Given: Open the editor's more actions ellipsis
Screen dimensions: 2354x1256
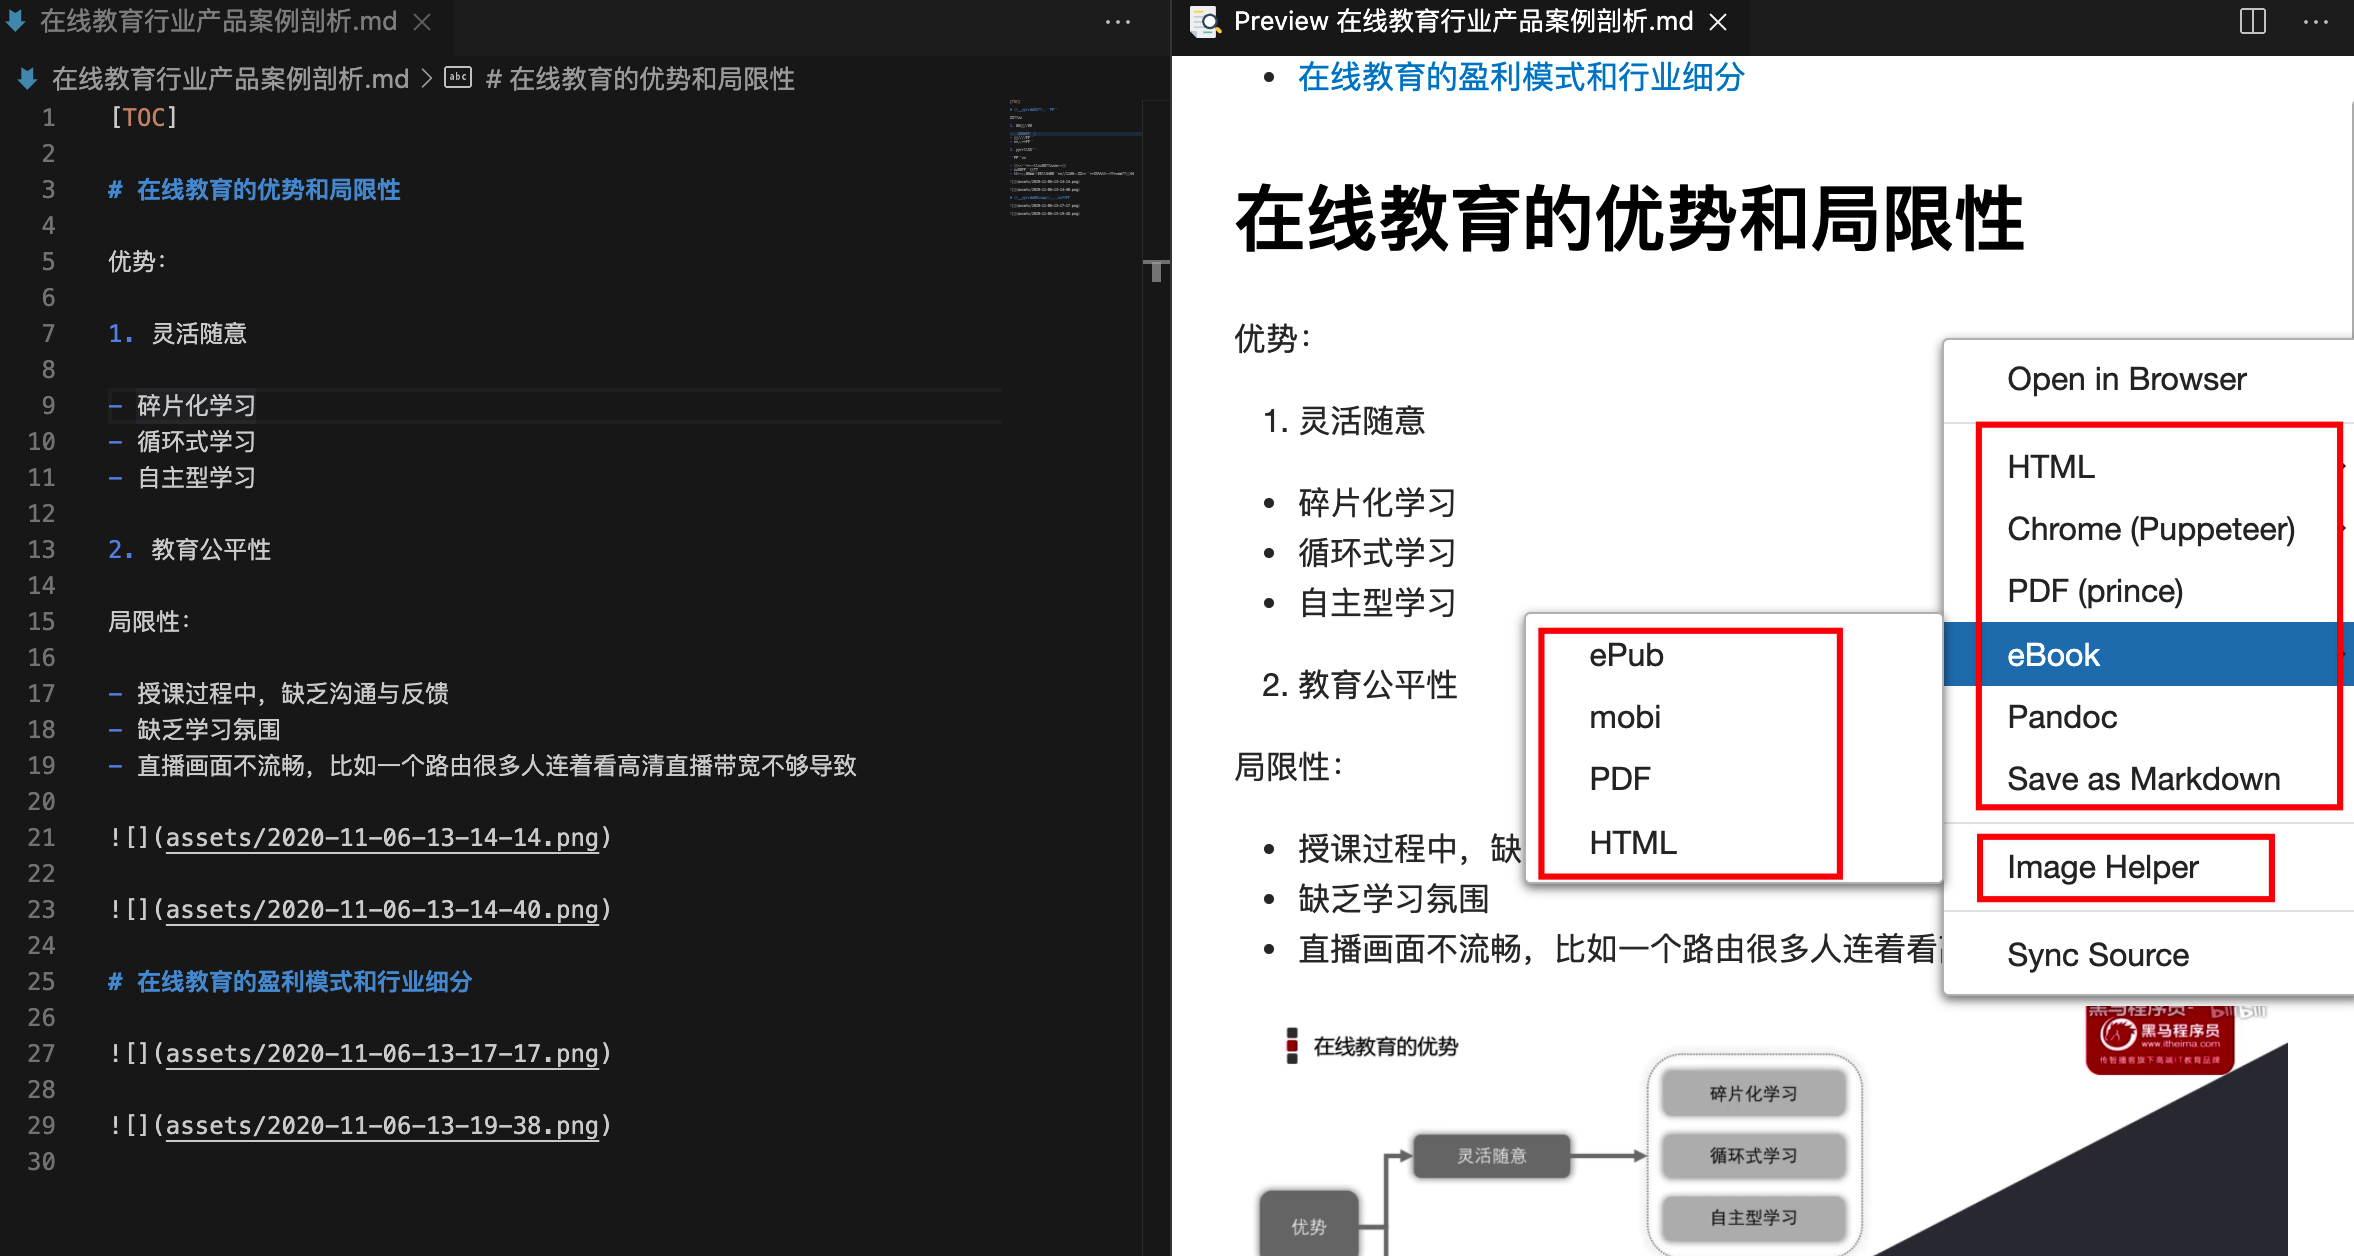Looking at the screenshot, I should pos(1117,20).
